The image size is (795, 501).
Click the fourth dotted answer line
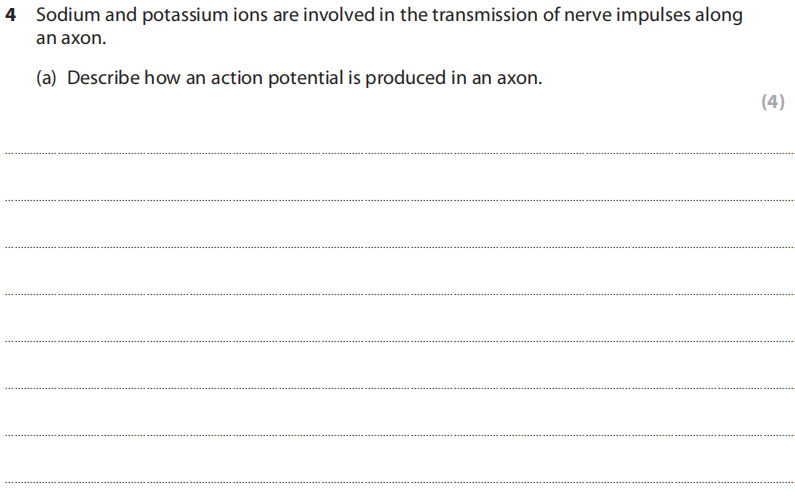click(x=400, y=294)
